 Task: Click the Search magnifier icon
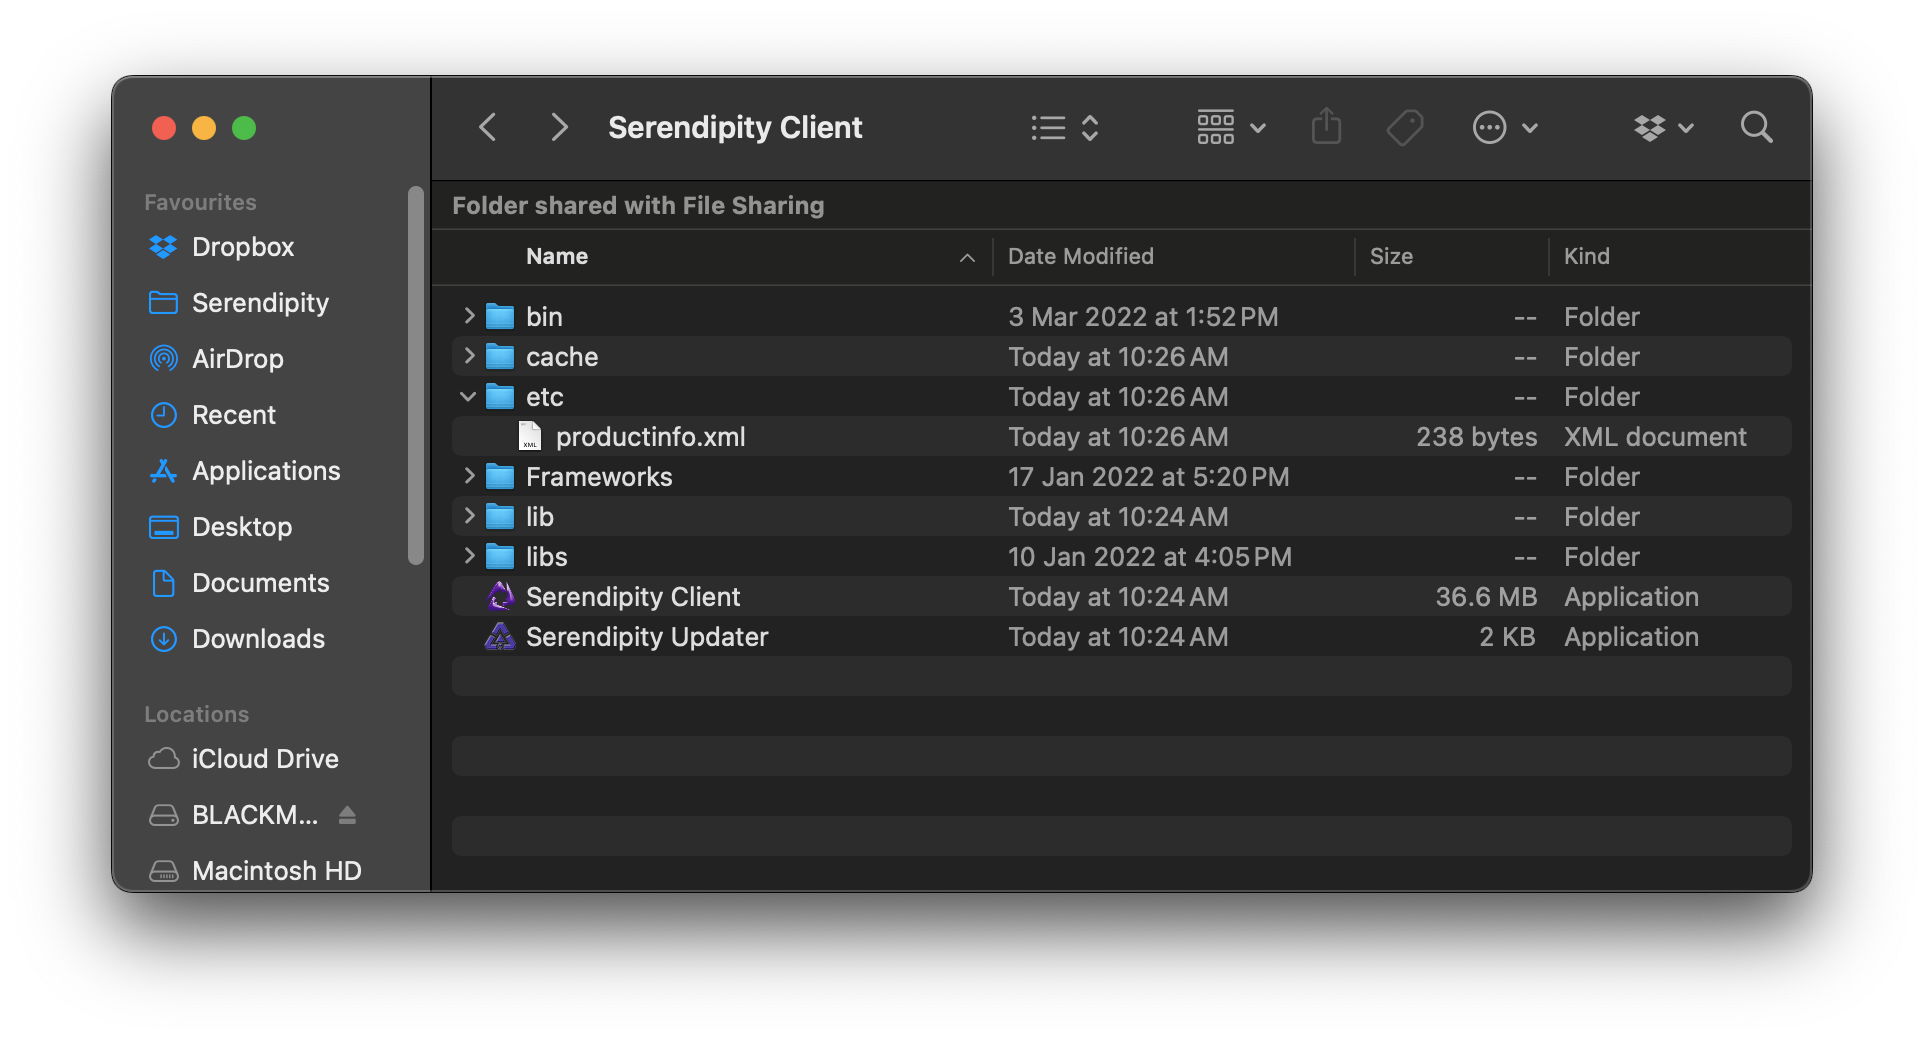click(1756, 128)
